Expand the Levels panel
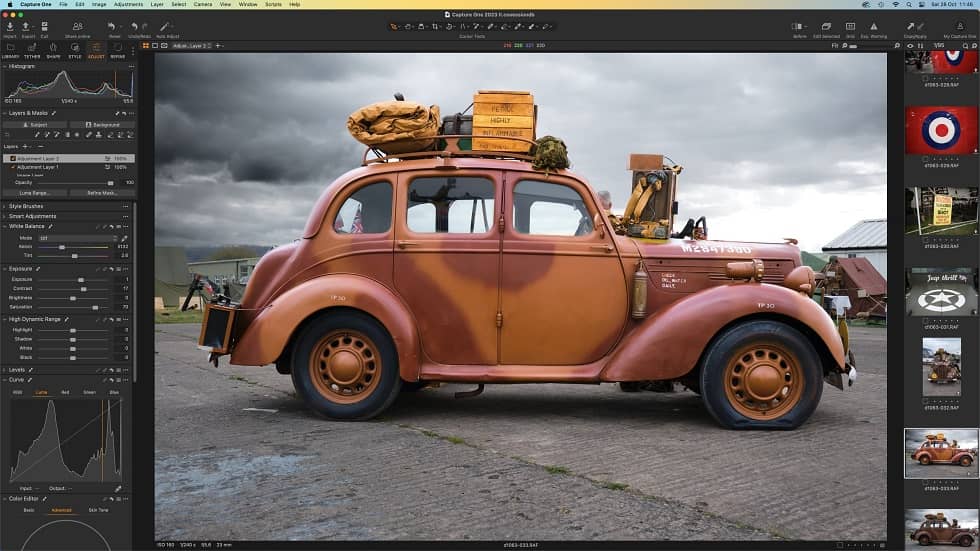This screenshot has width=980, height=551. click(x=4, y=370)
